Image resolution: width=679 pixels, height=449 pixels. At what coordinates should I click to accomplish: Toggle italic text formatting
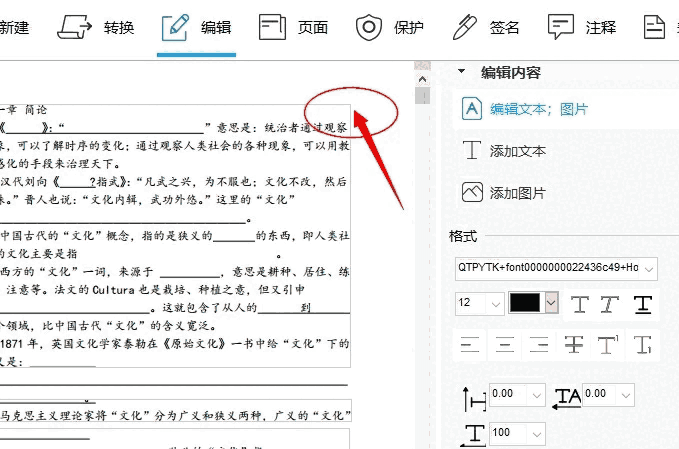609,305
